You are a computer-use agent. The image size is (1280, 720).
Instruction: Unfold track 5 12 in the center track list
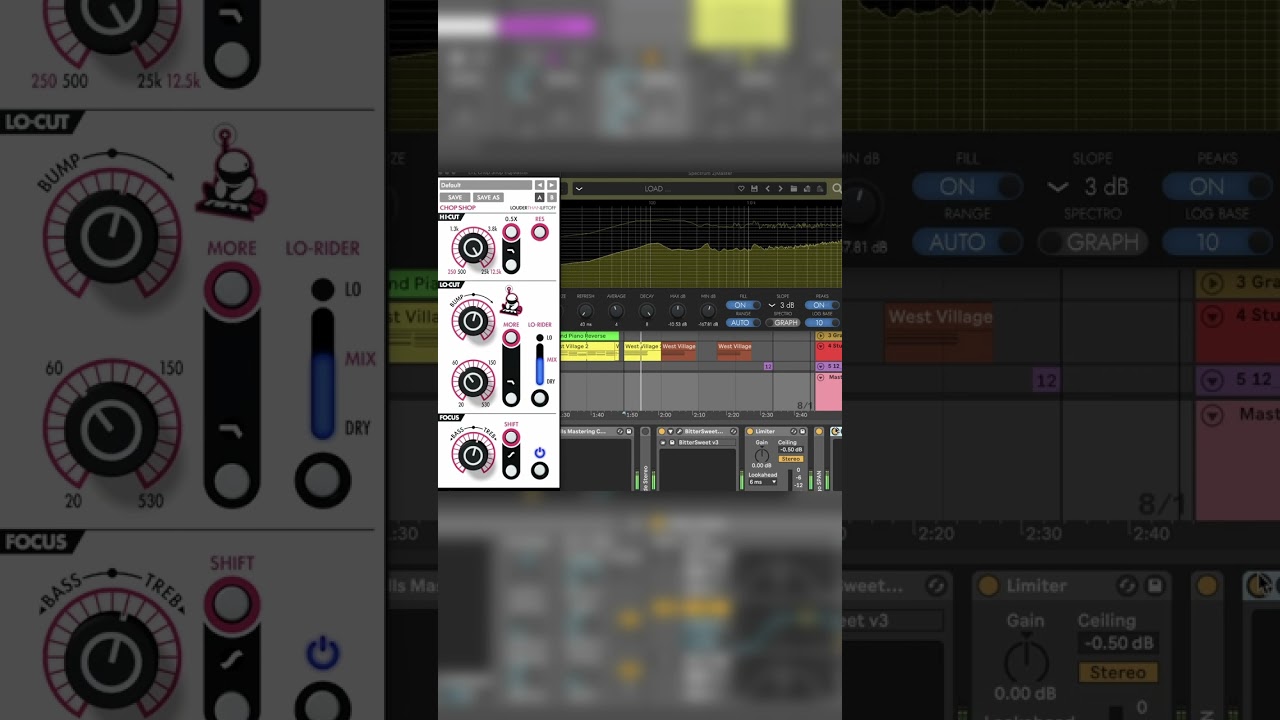coord(821,366)
